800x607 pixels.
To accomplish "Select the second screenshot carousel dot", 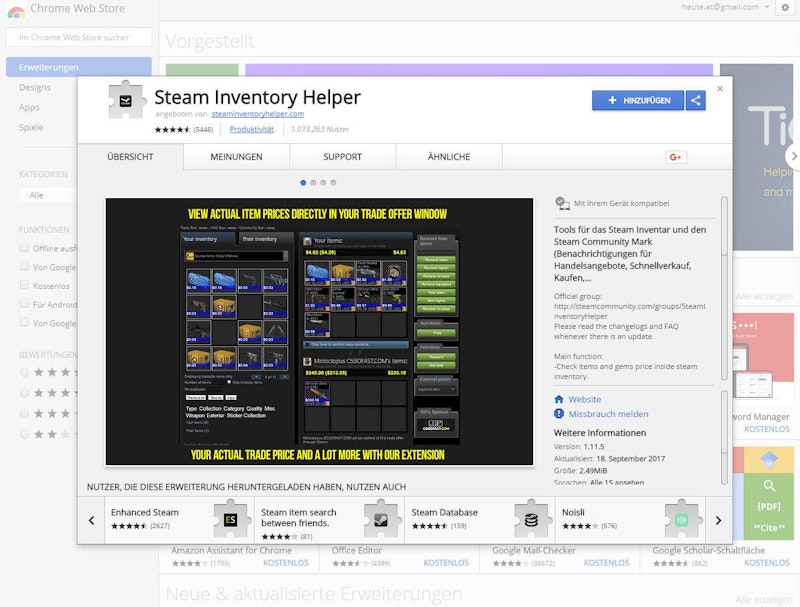I will click(x=313, y=183).
